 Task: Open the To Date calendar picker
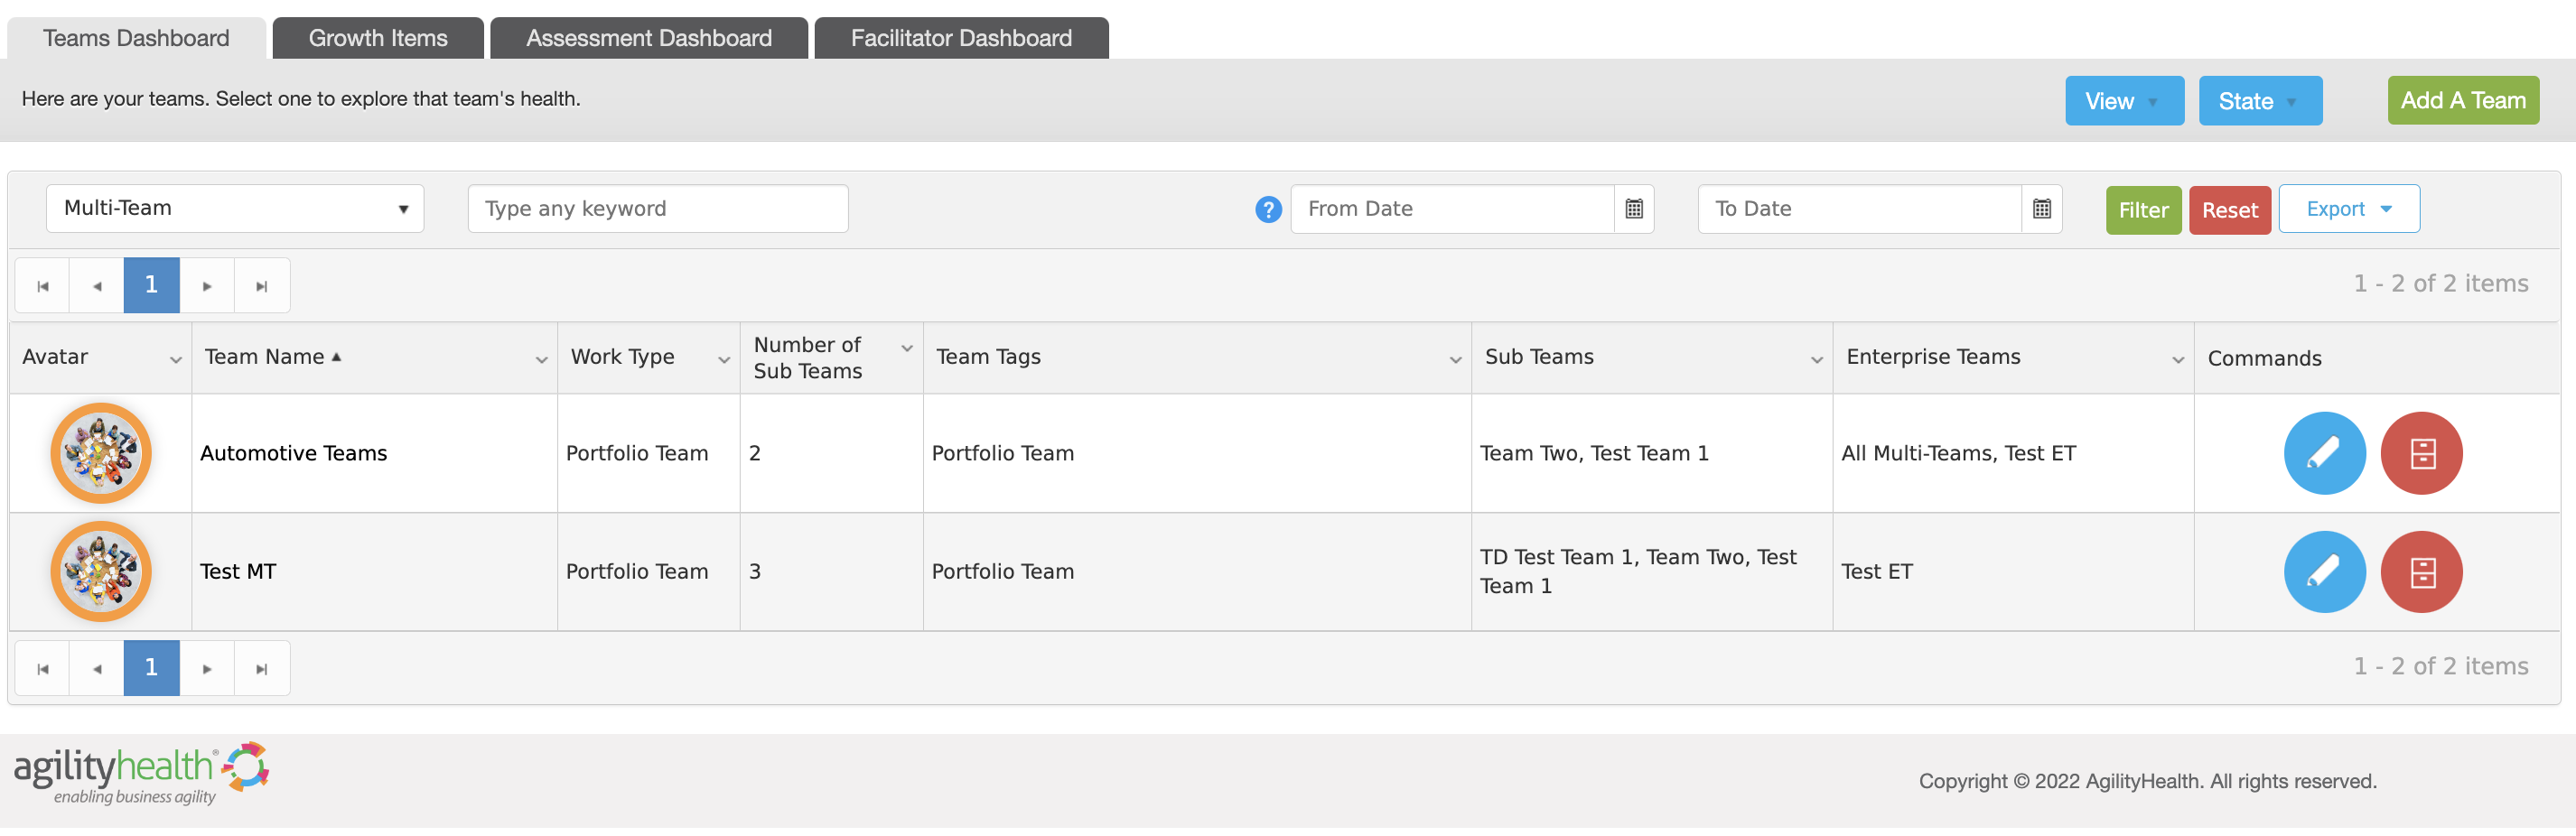pos(2041,209)
